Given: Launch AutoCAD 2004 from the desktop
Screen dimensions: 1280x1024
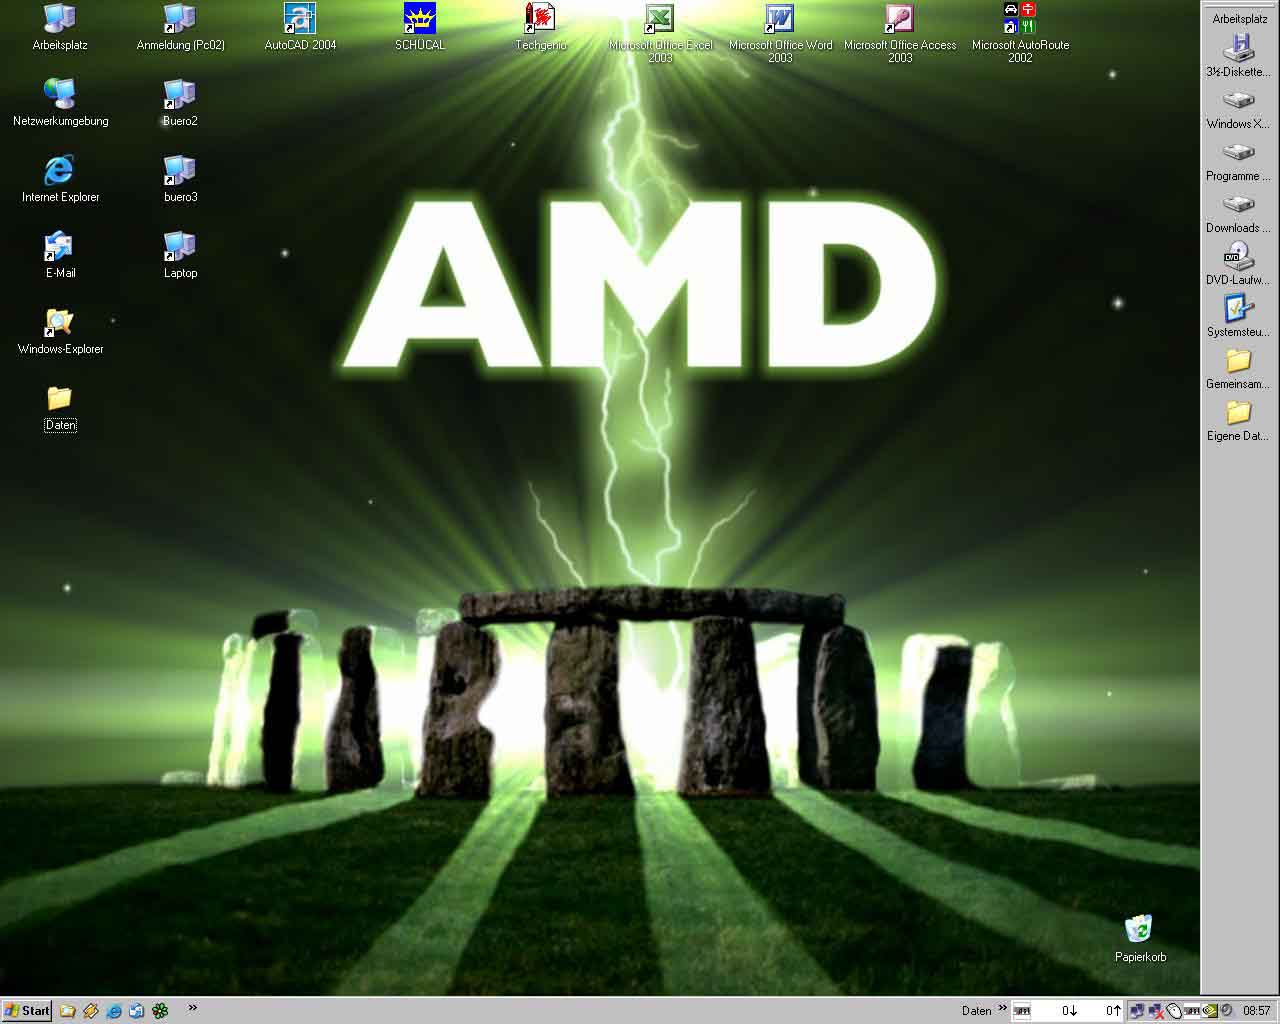Looking at the screenshot, I should [x=300, y=27].
